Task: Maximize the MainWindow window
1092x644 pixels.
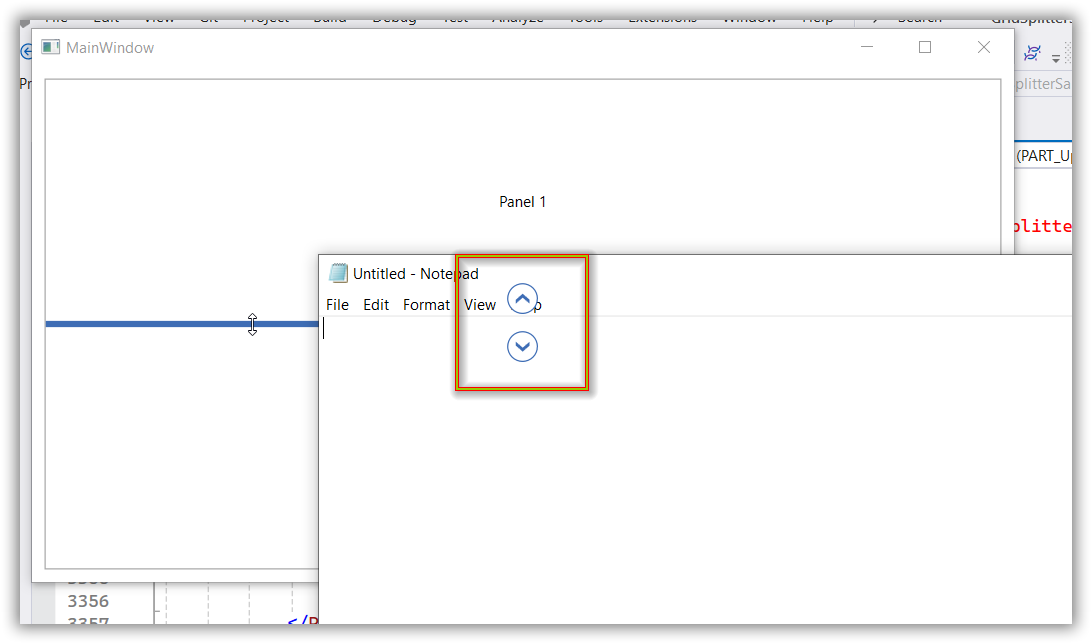Action: (x=925, y=47)
